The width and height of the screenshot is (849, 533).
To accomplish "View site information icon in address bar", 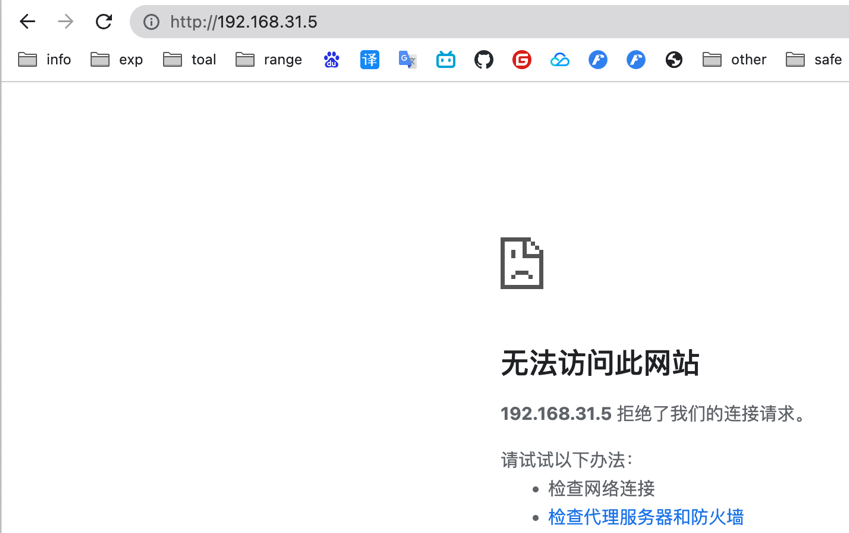I will [x=151, y=22].
